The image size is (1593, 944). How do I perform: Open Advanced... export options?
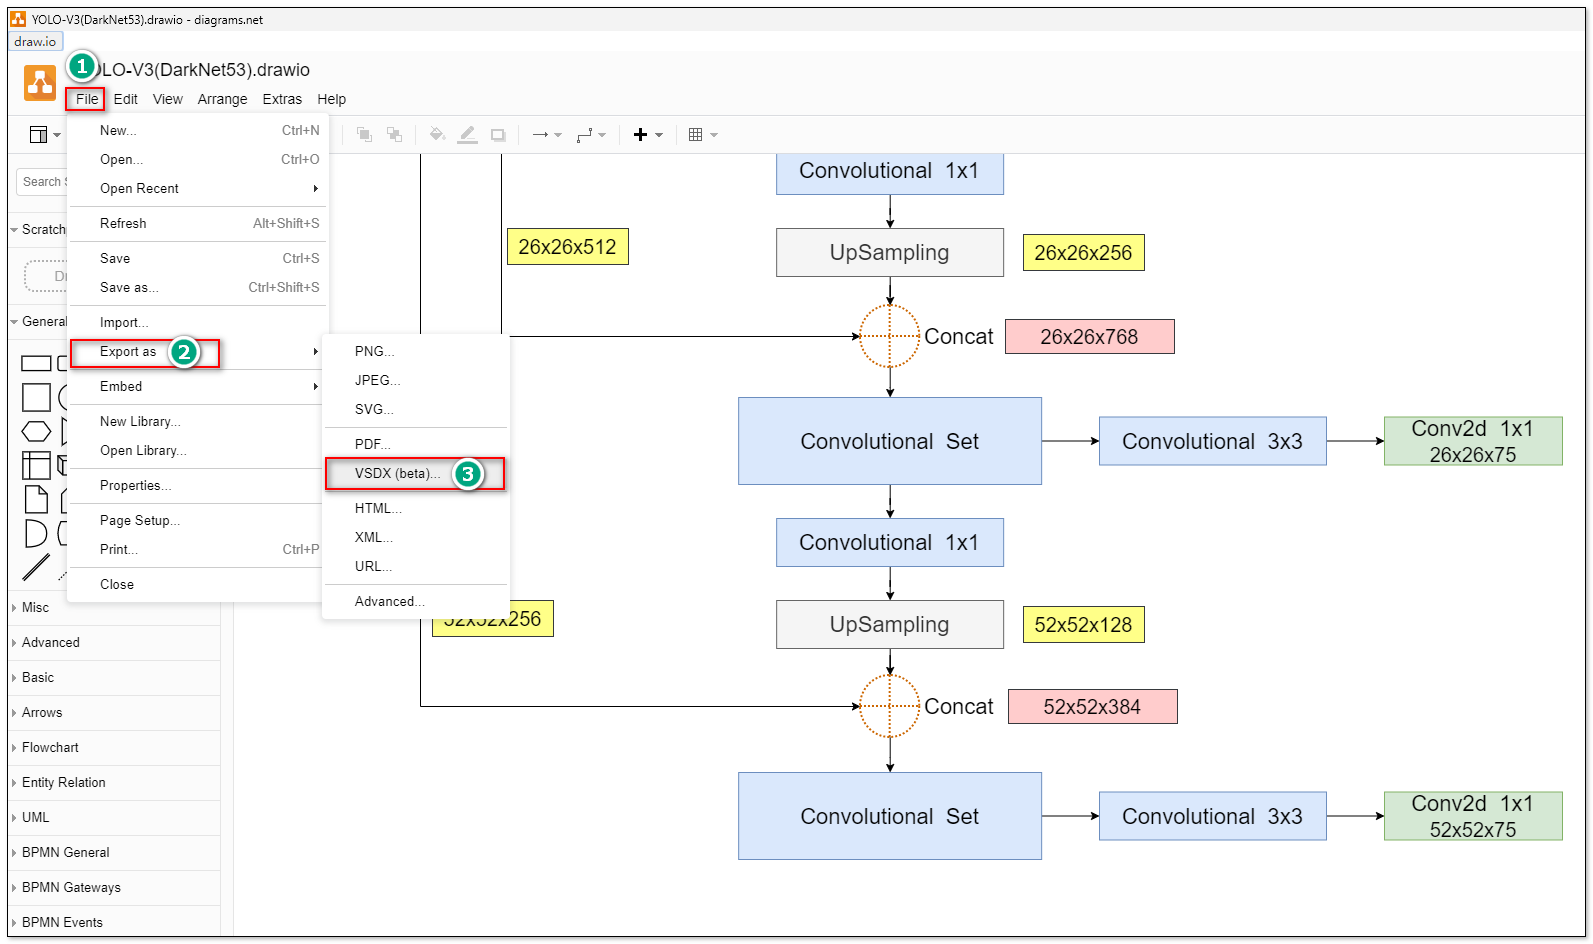416,601
